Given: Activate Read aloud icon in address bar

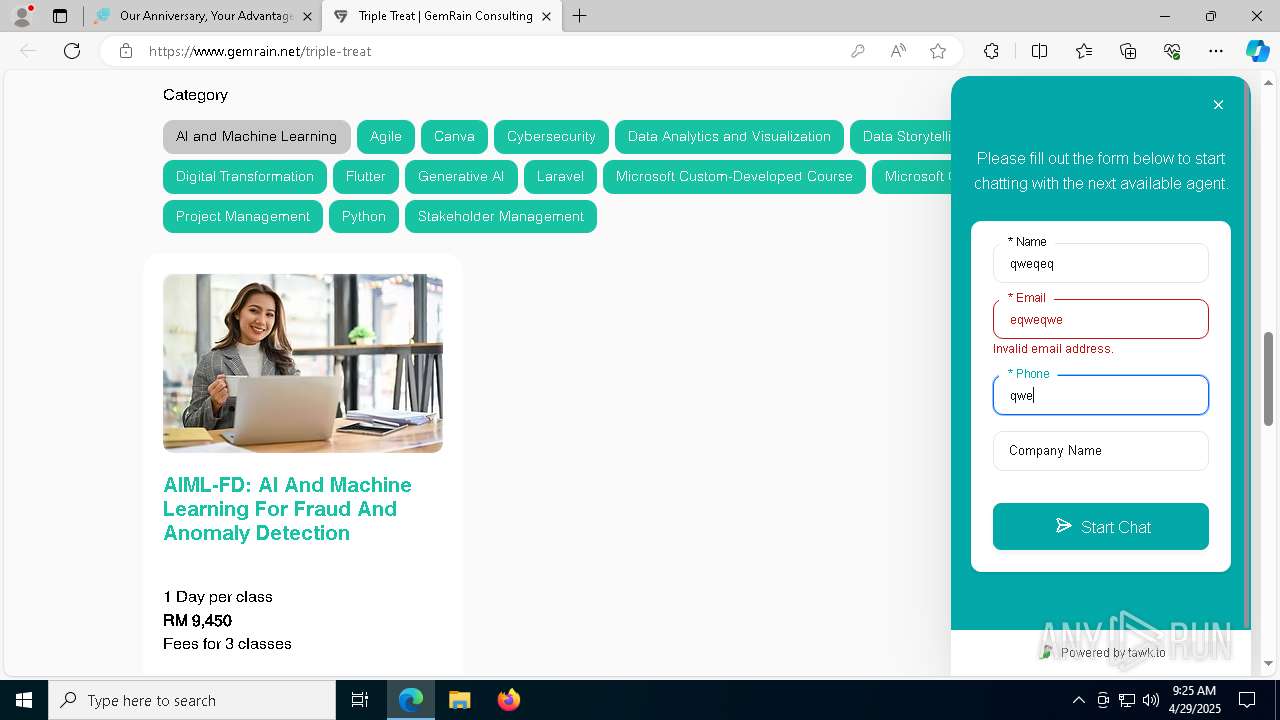Looking at the screenshot, I should pos(898,51).
